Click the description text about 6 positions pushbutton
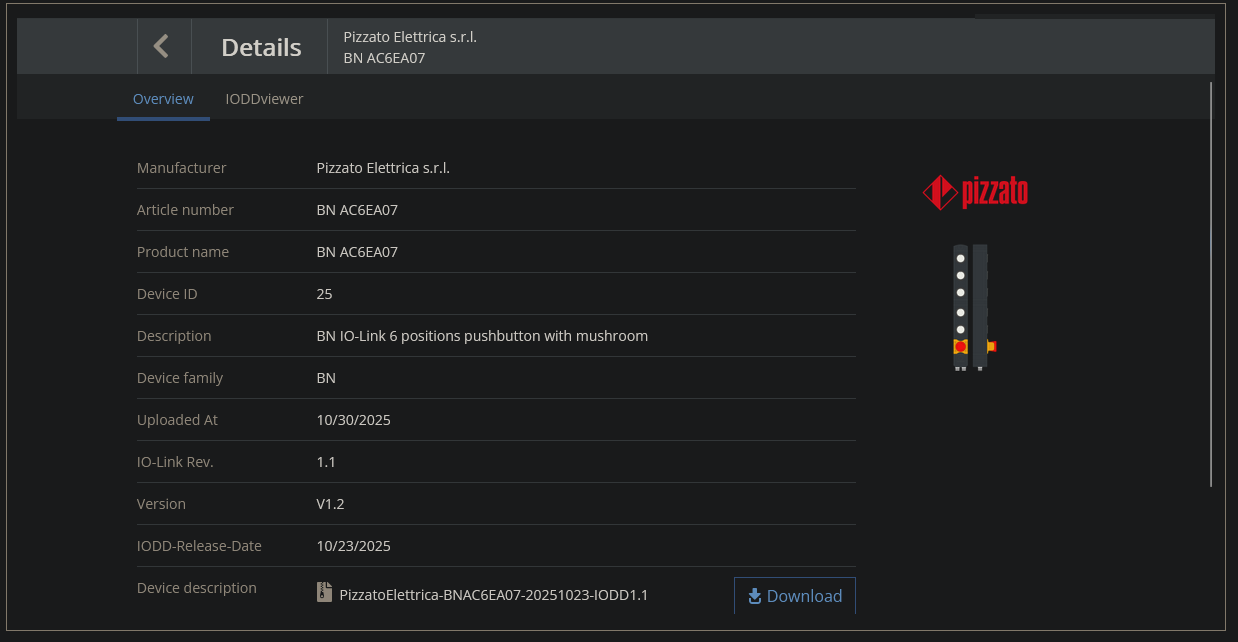 tap(482, 336)
